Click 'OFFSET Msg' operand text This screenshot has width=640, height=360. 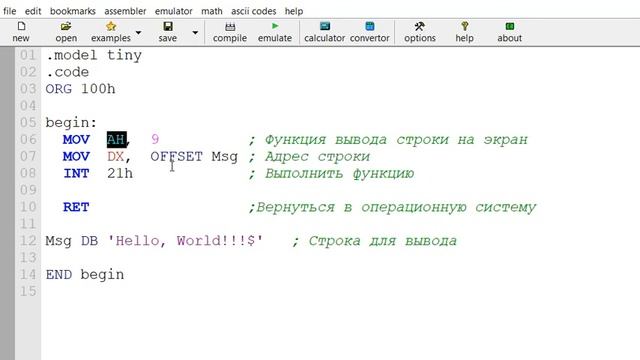pos(194,157)
